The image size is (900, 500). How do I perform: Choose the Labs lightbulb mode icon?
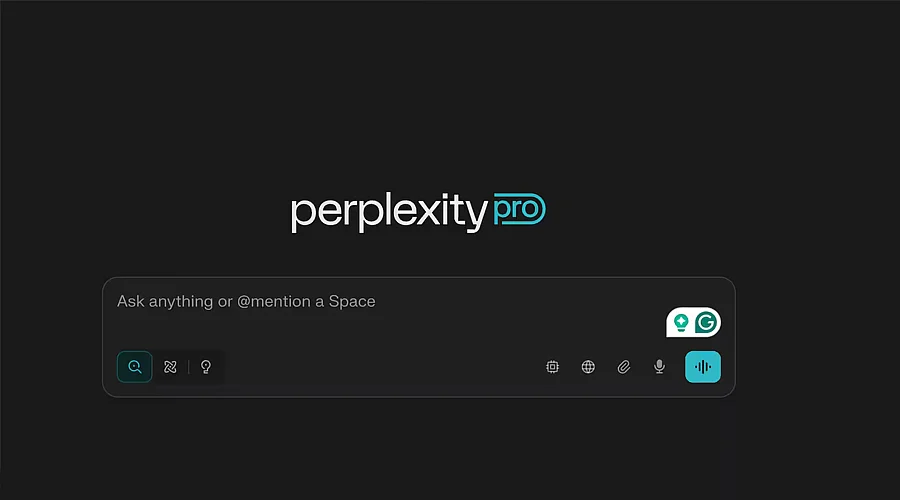[x=205, y=367]
